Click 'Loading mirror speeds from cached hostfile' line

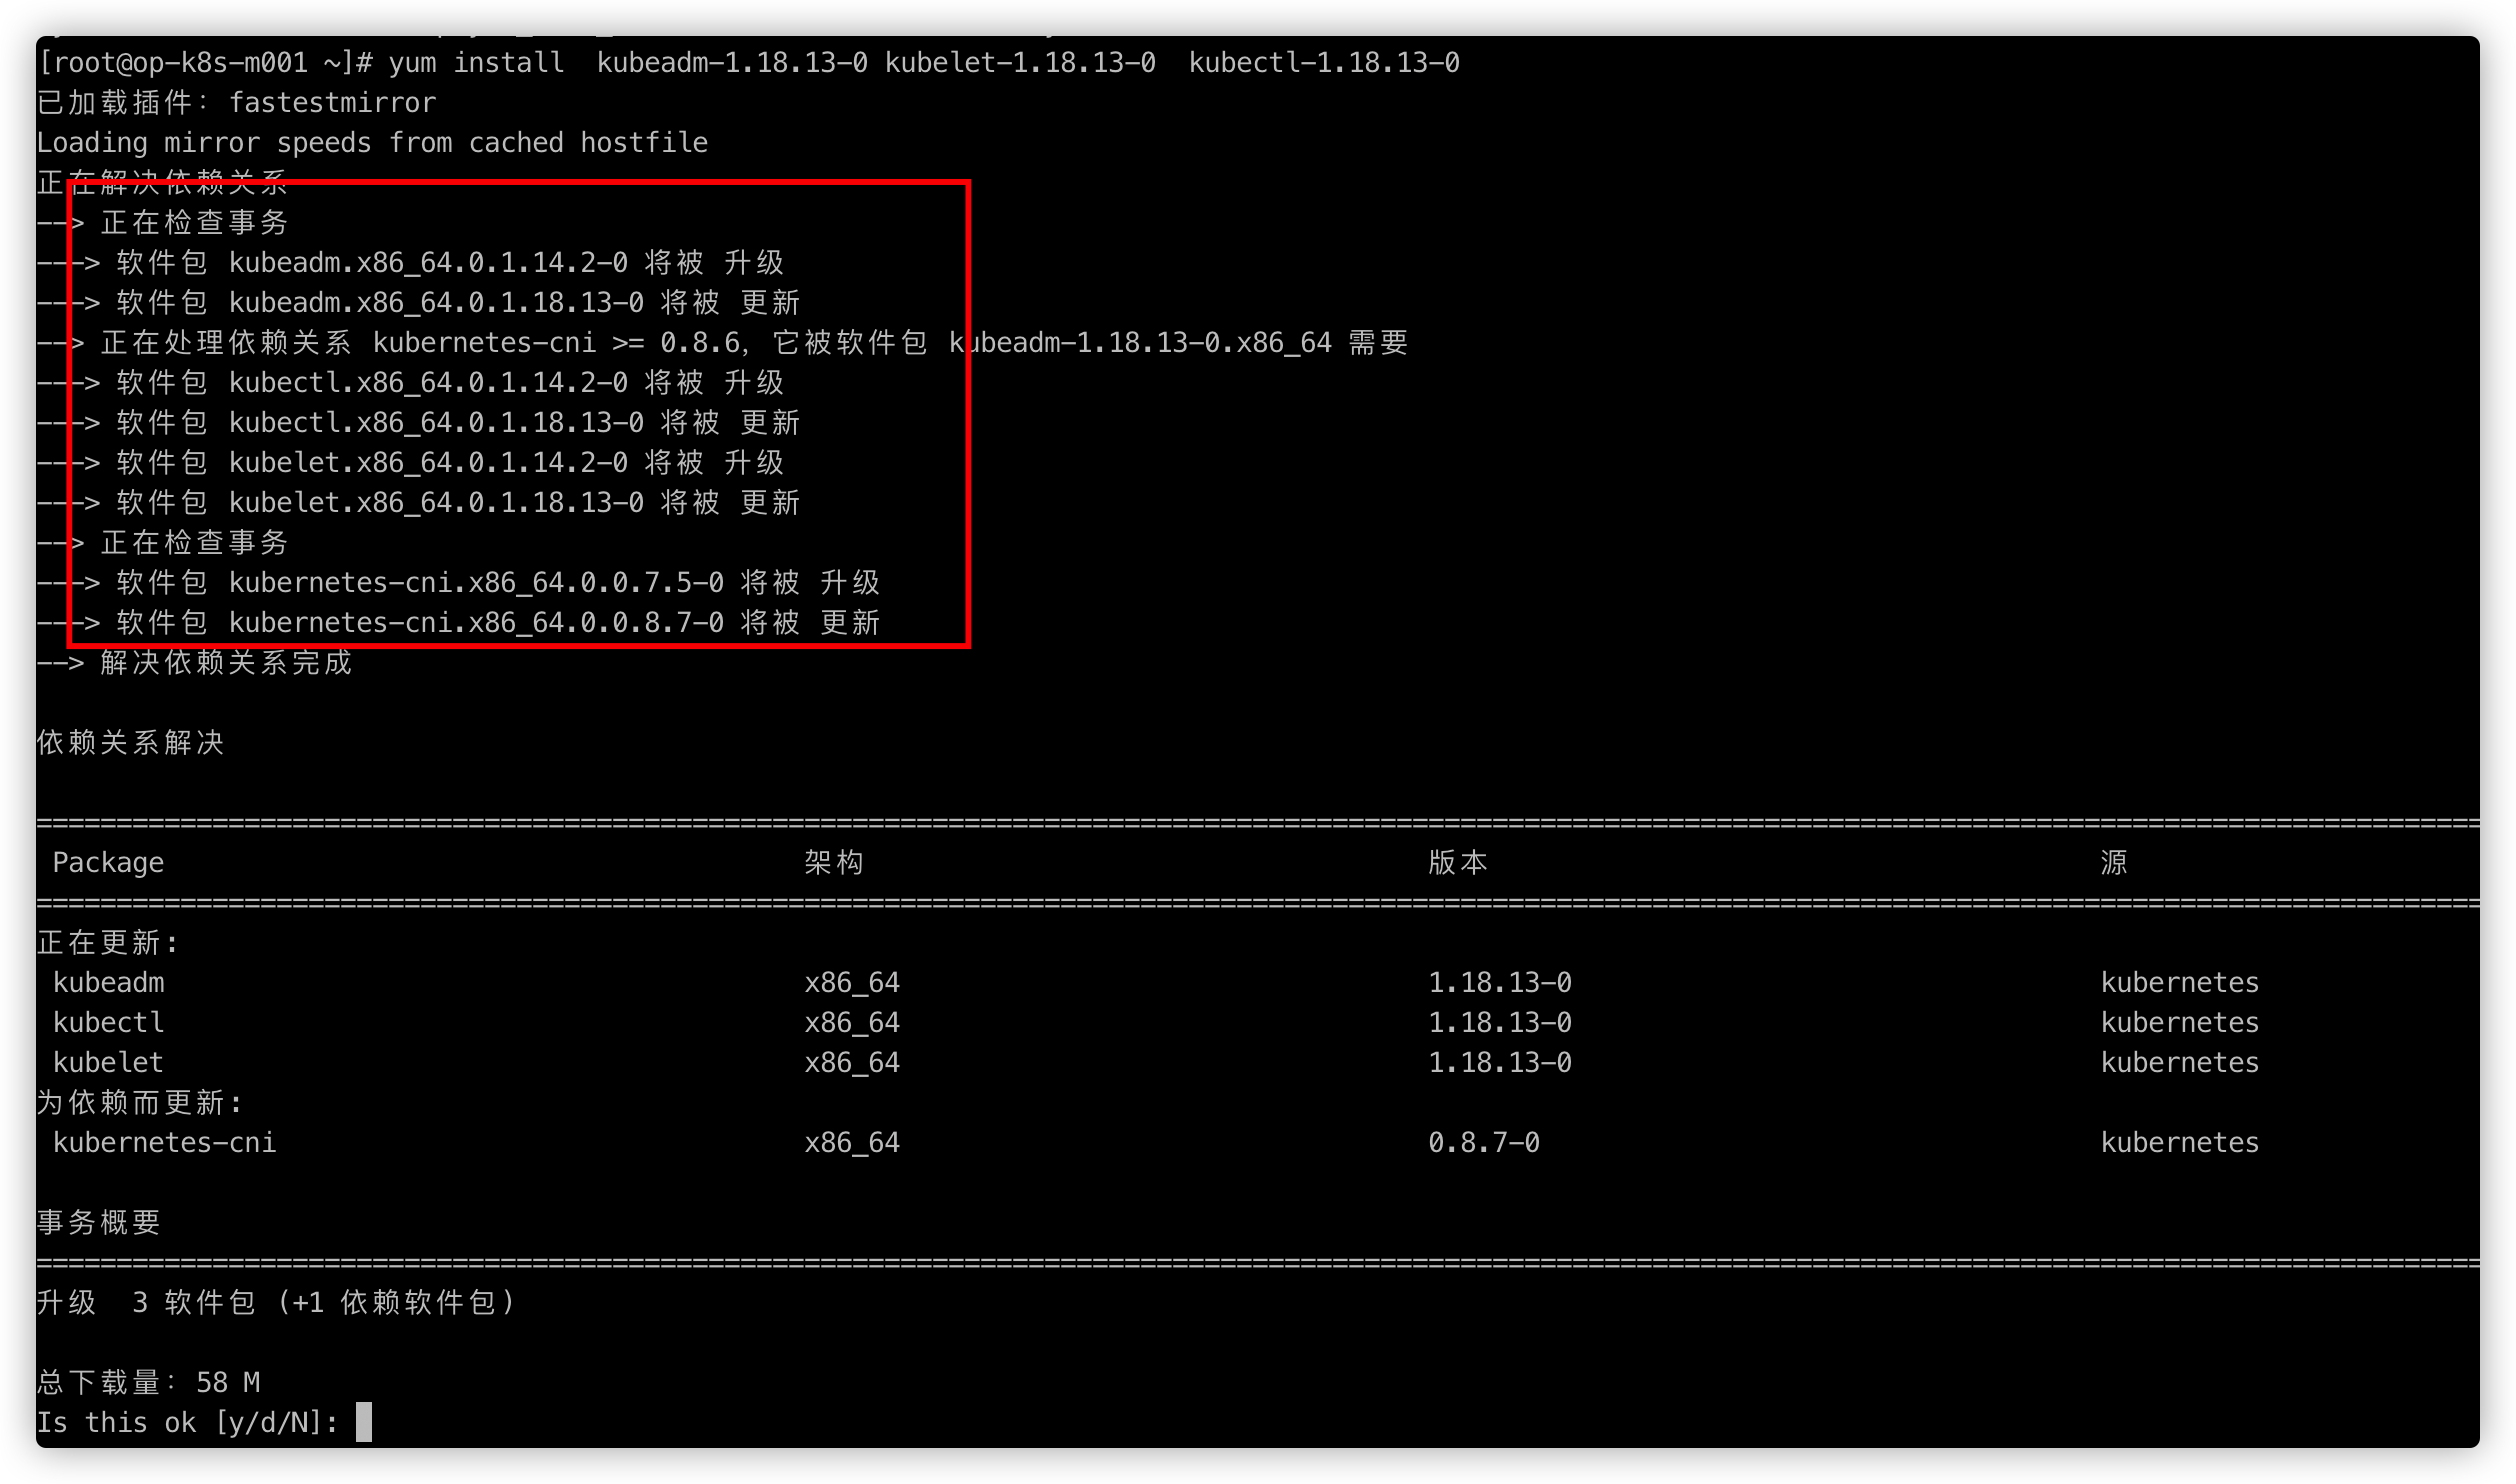click(x=372, y=143)
